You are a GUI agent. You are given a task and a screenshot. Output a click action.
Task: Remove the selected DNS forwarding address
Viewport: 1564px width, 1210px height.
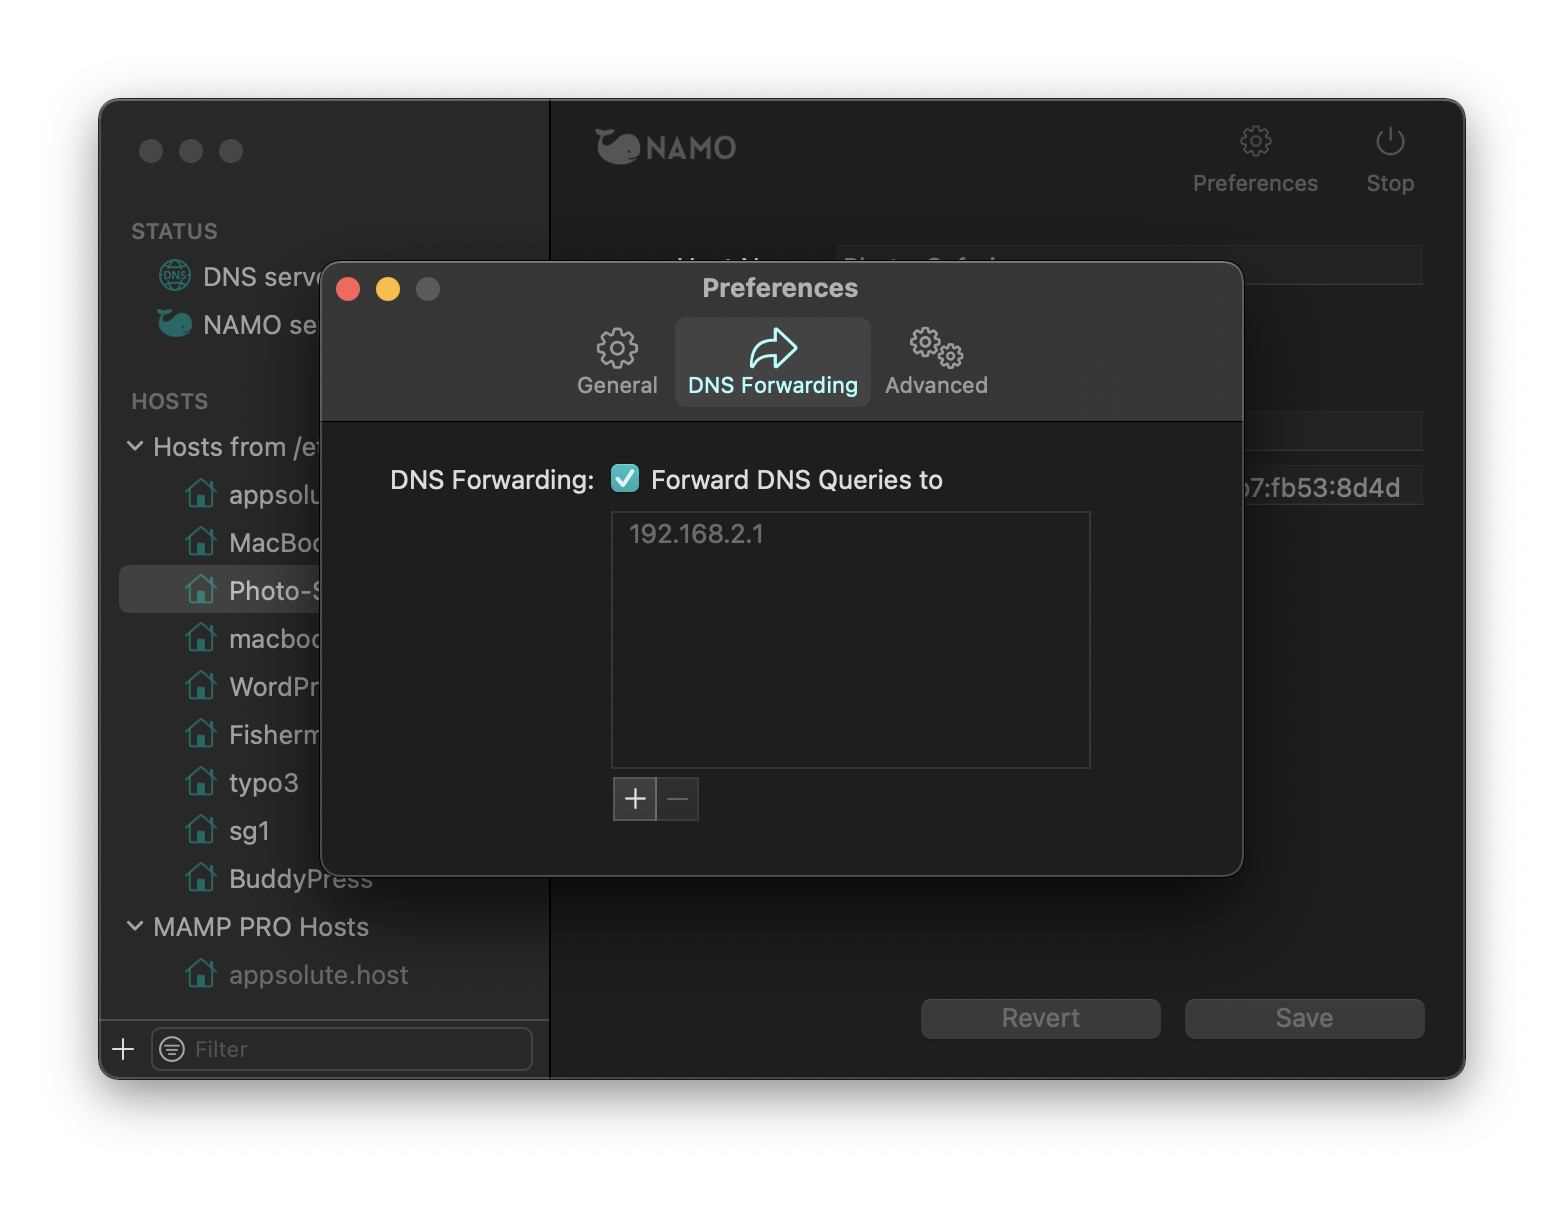[677, 799]
